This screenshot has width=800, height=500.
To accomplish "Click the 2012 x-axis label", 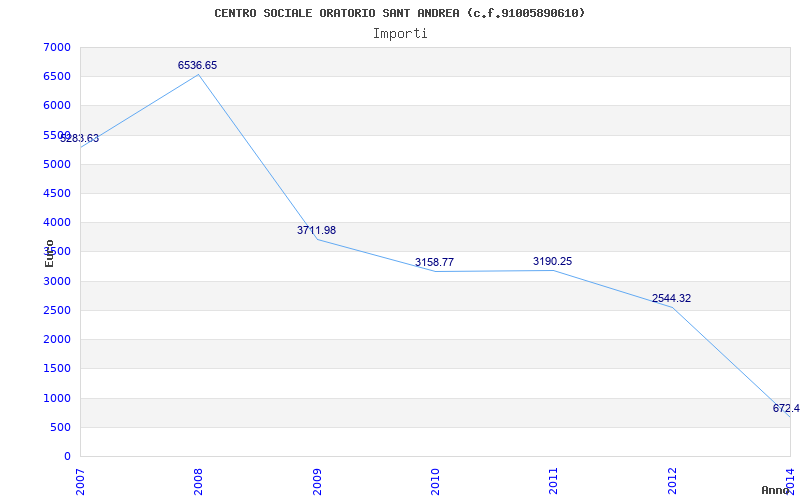I will pos(672,481).
